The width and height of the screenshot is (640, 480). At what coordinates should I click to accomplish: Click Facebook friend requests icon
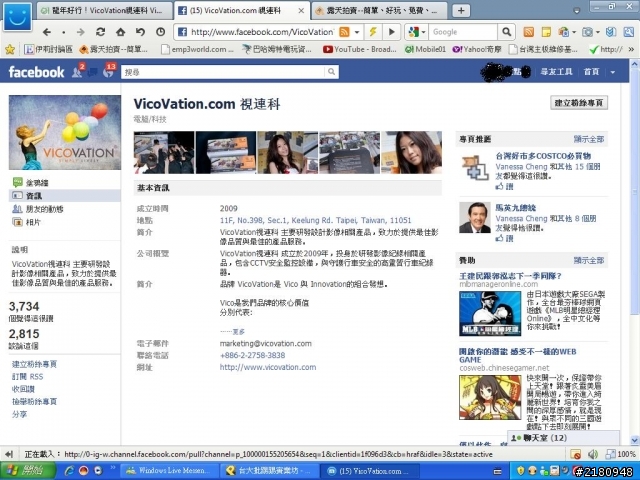click(x=77, y=72)
